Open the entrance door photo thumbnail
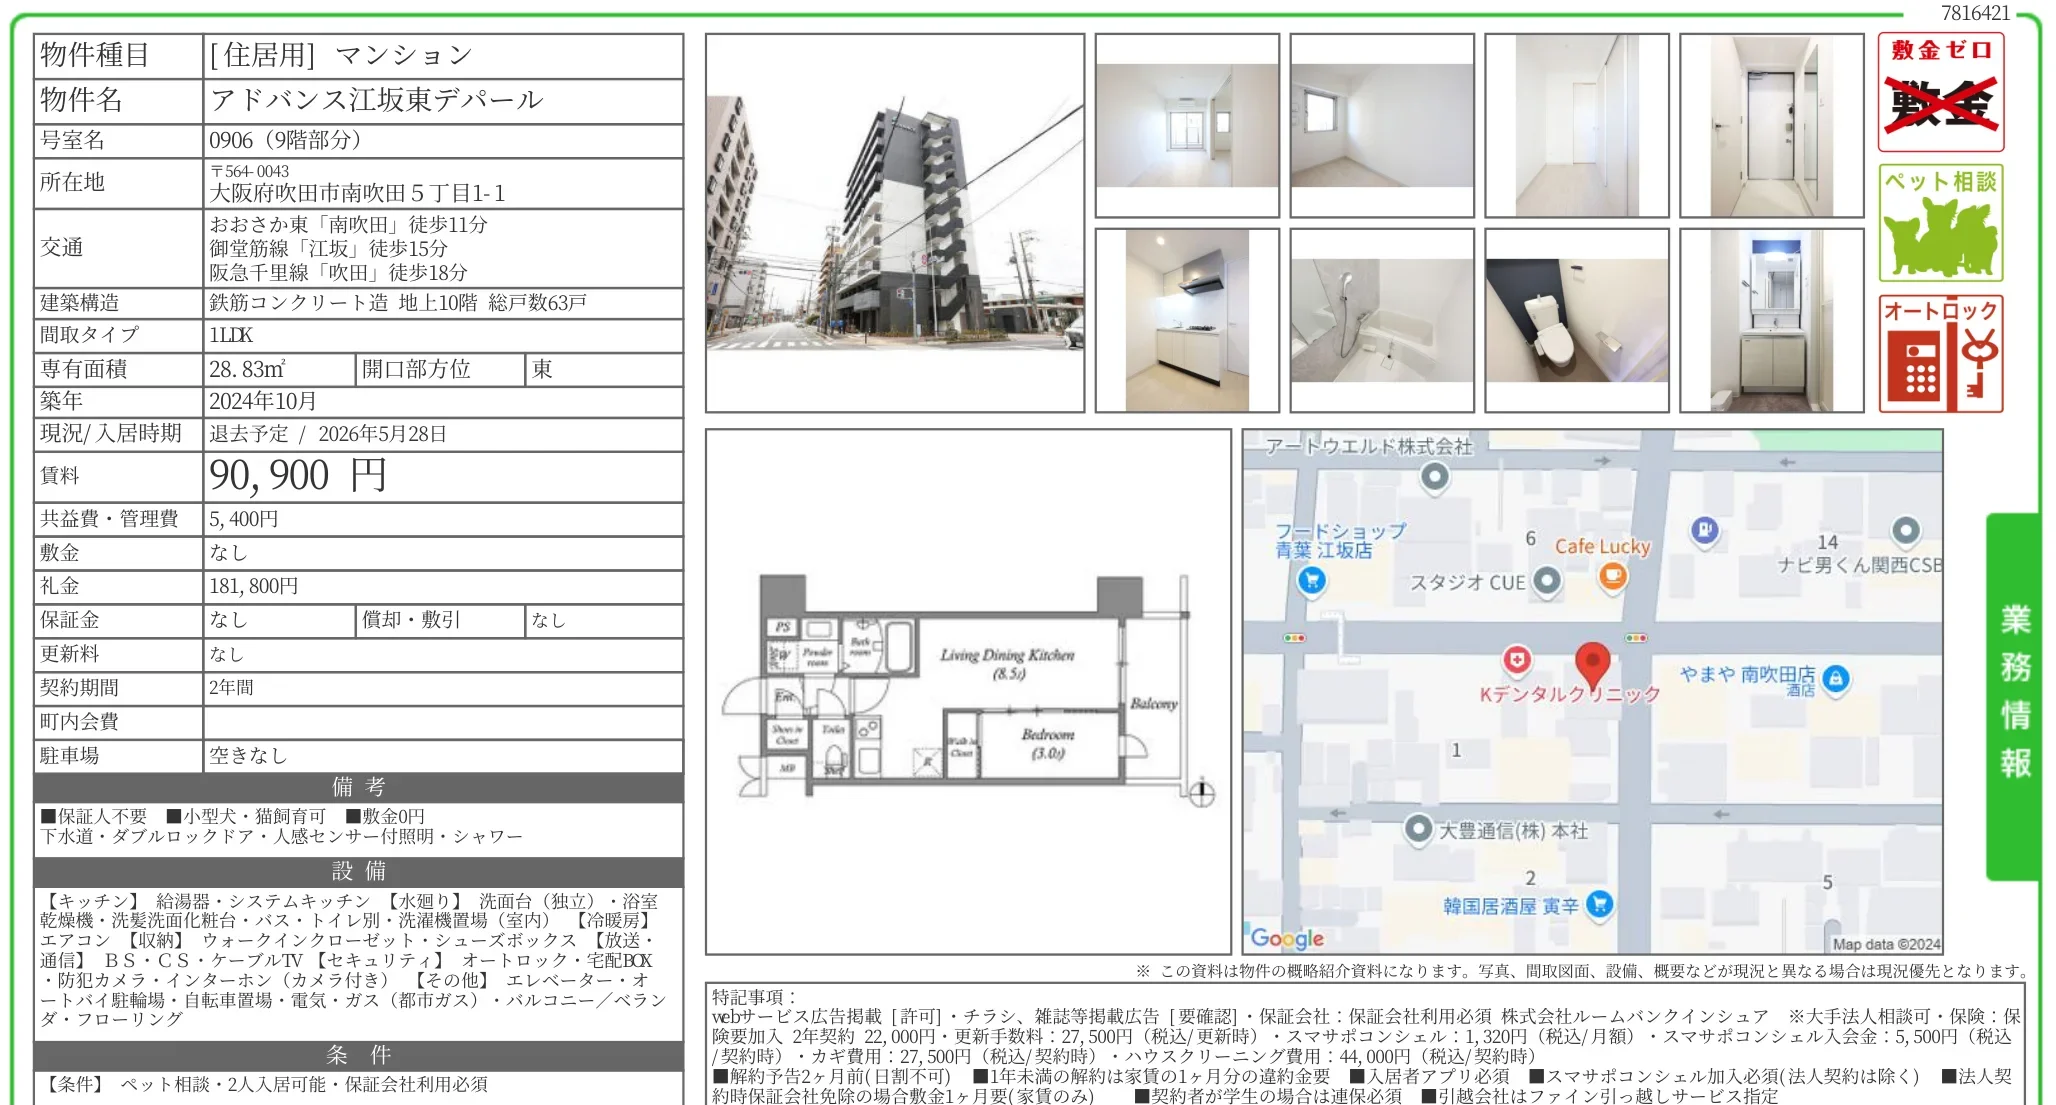2056x1105 pixels. [x=1771, y=125]
